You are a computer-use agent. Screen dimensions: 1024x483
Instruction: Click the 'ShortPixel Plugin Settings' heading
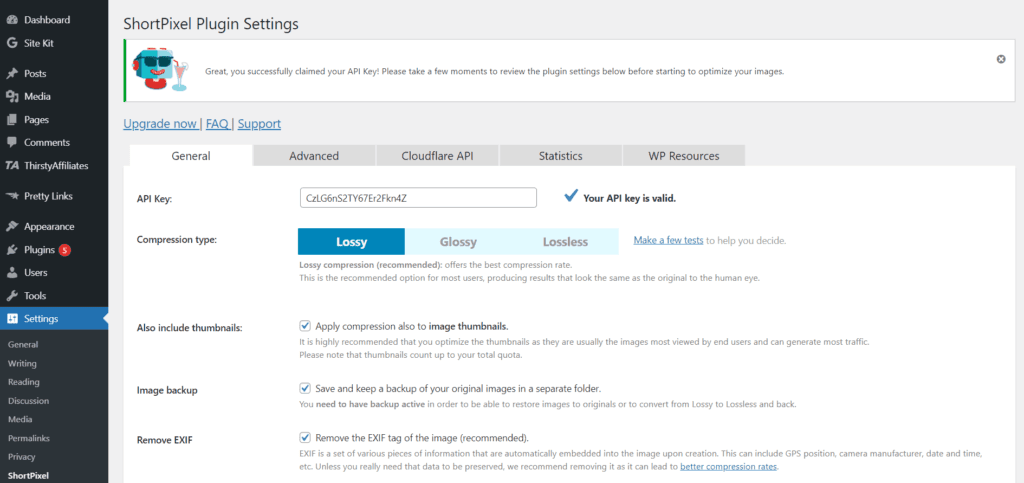coord(211,24)
